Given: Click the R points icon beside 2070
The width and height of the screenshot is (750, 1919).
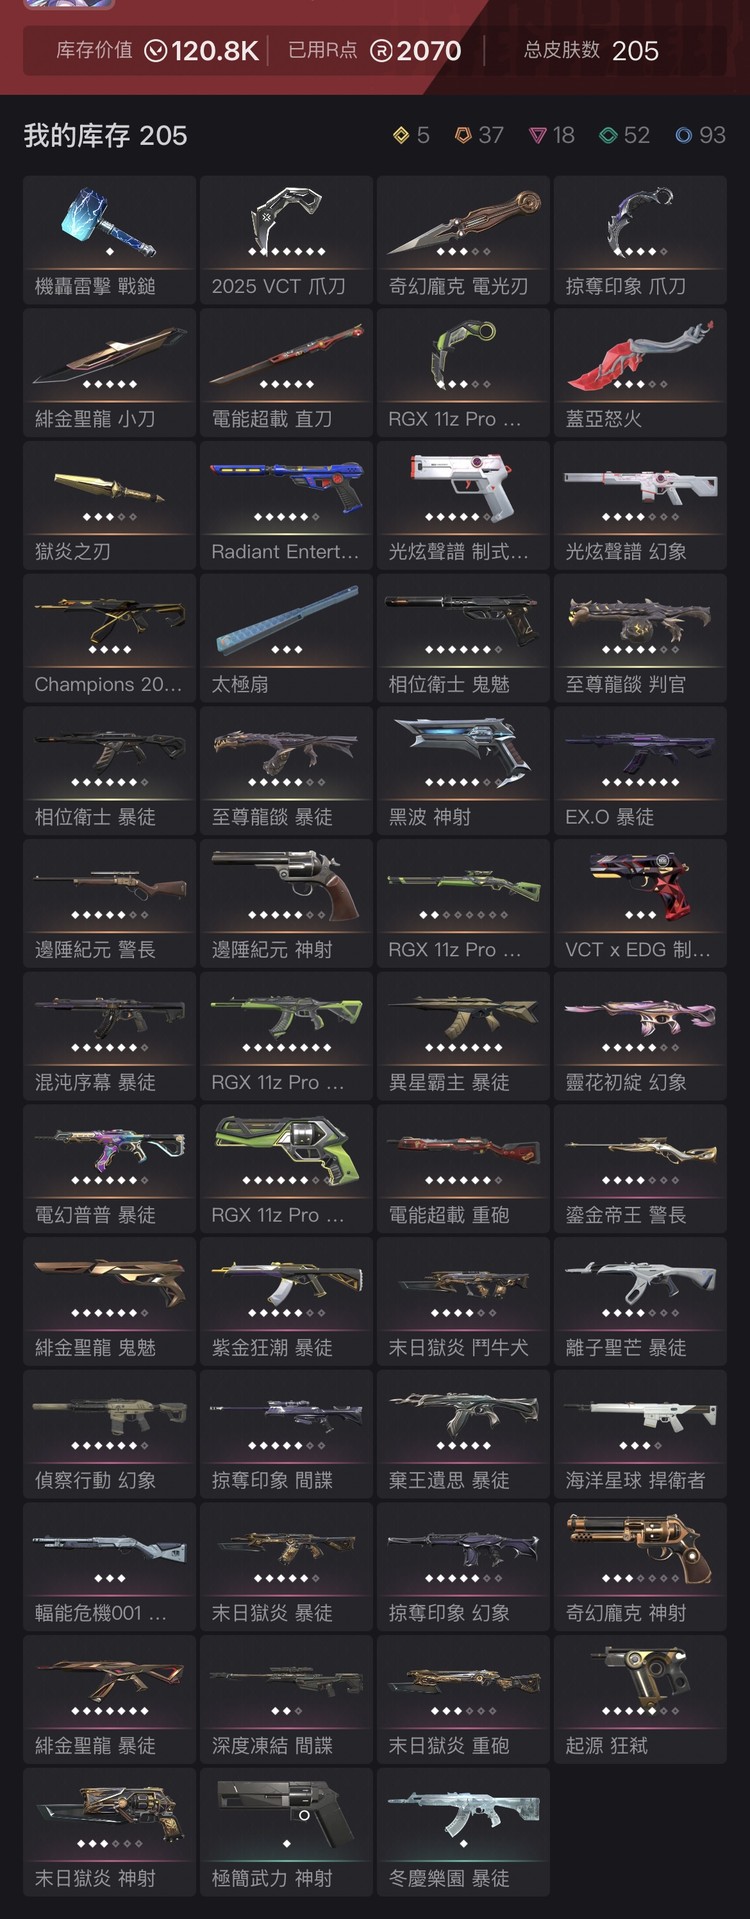Looking at the screenshot, I should [381, 51].
